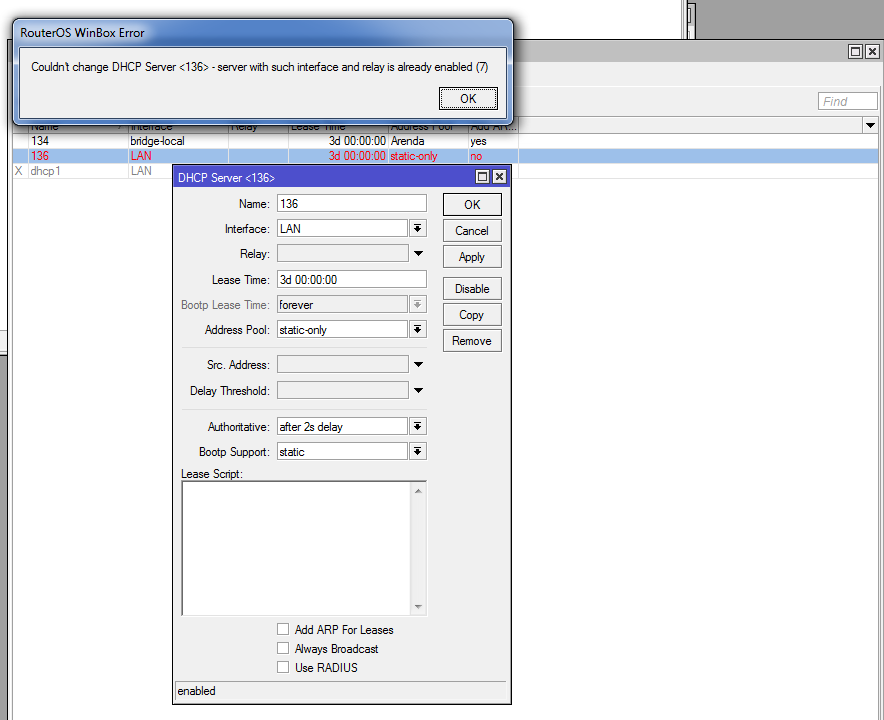Click the no value in row 136
The width and height of the screenshot is (884, 720).
point(476,156)
